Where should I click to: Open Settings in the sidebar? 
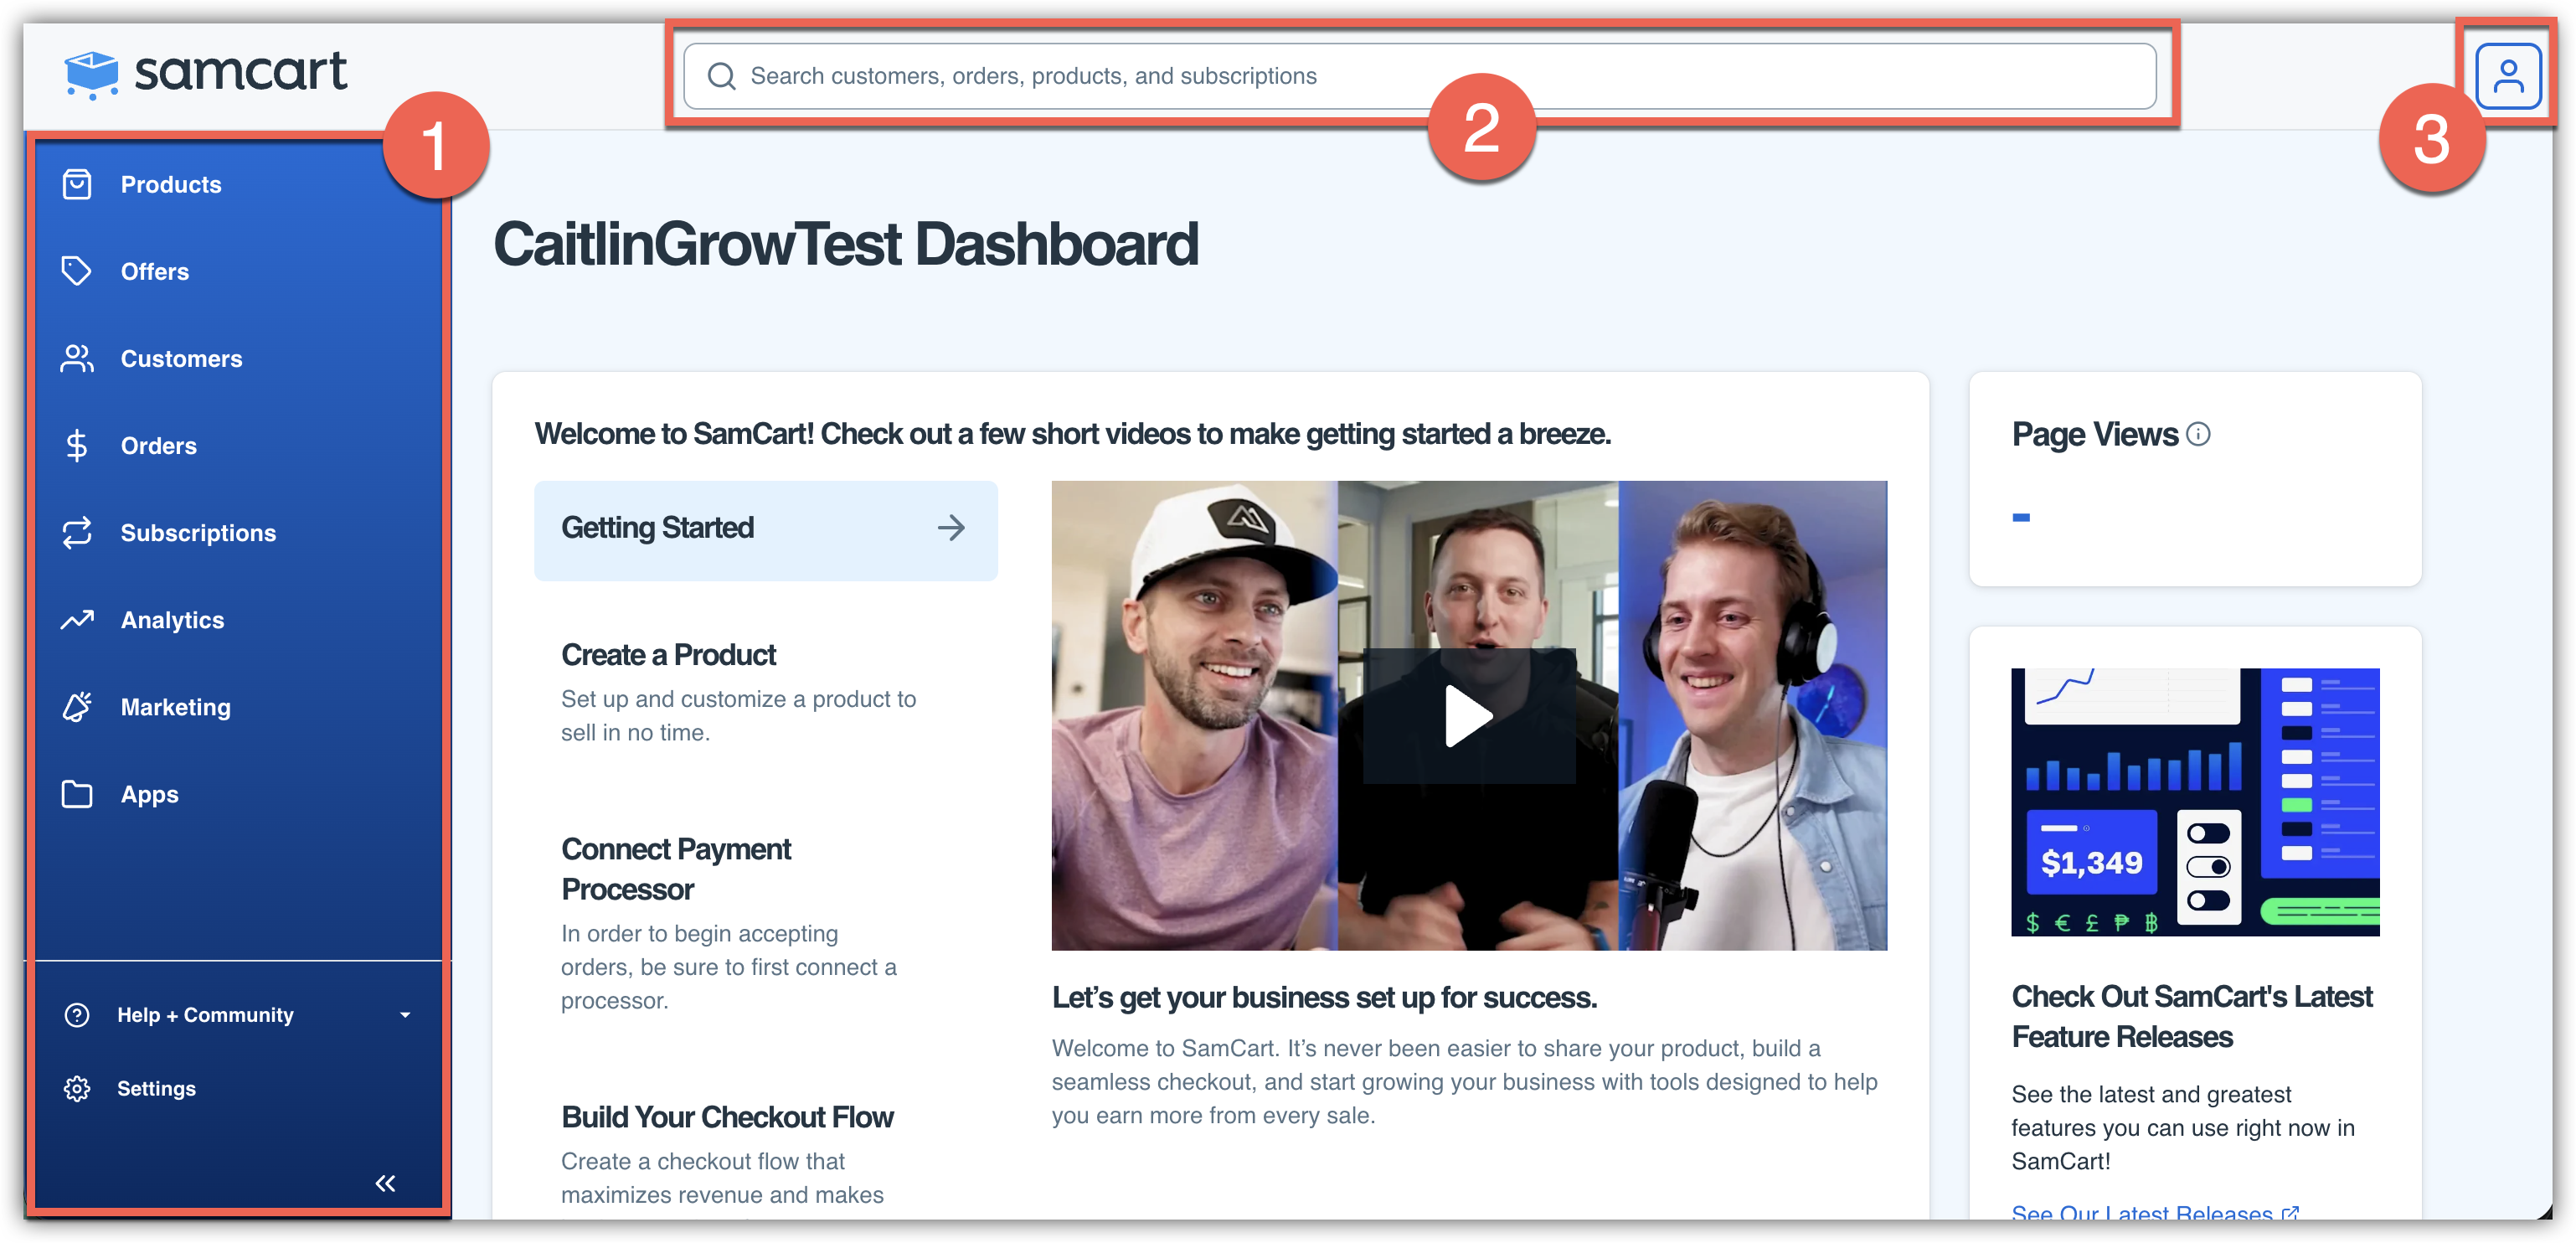coord(156,1088)
